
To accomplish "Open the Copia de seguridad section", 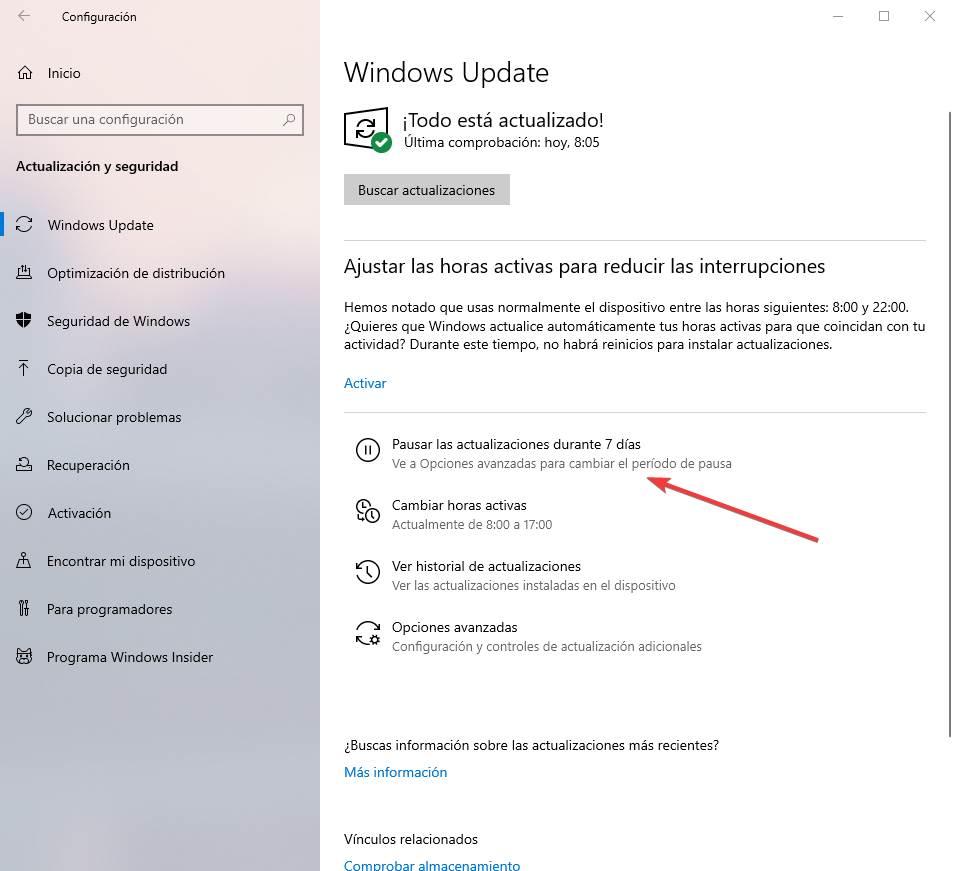I will [107, 369].
